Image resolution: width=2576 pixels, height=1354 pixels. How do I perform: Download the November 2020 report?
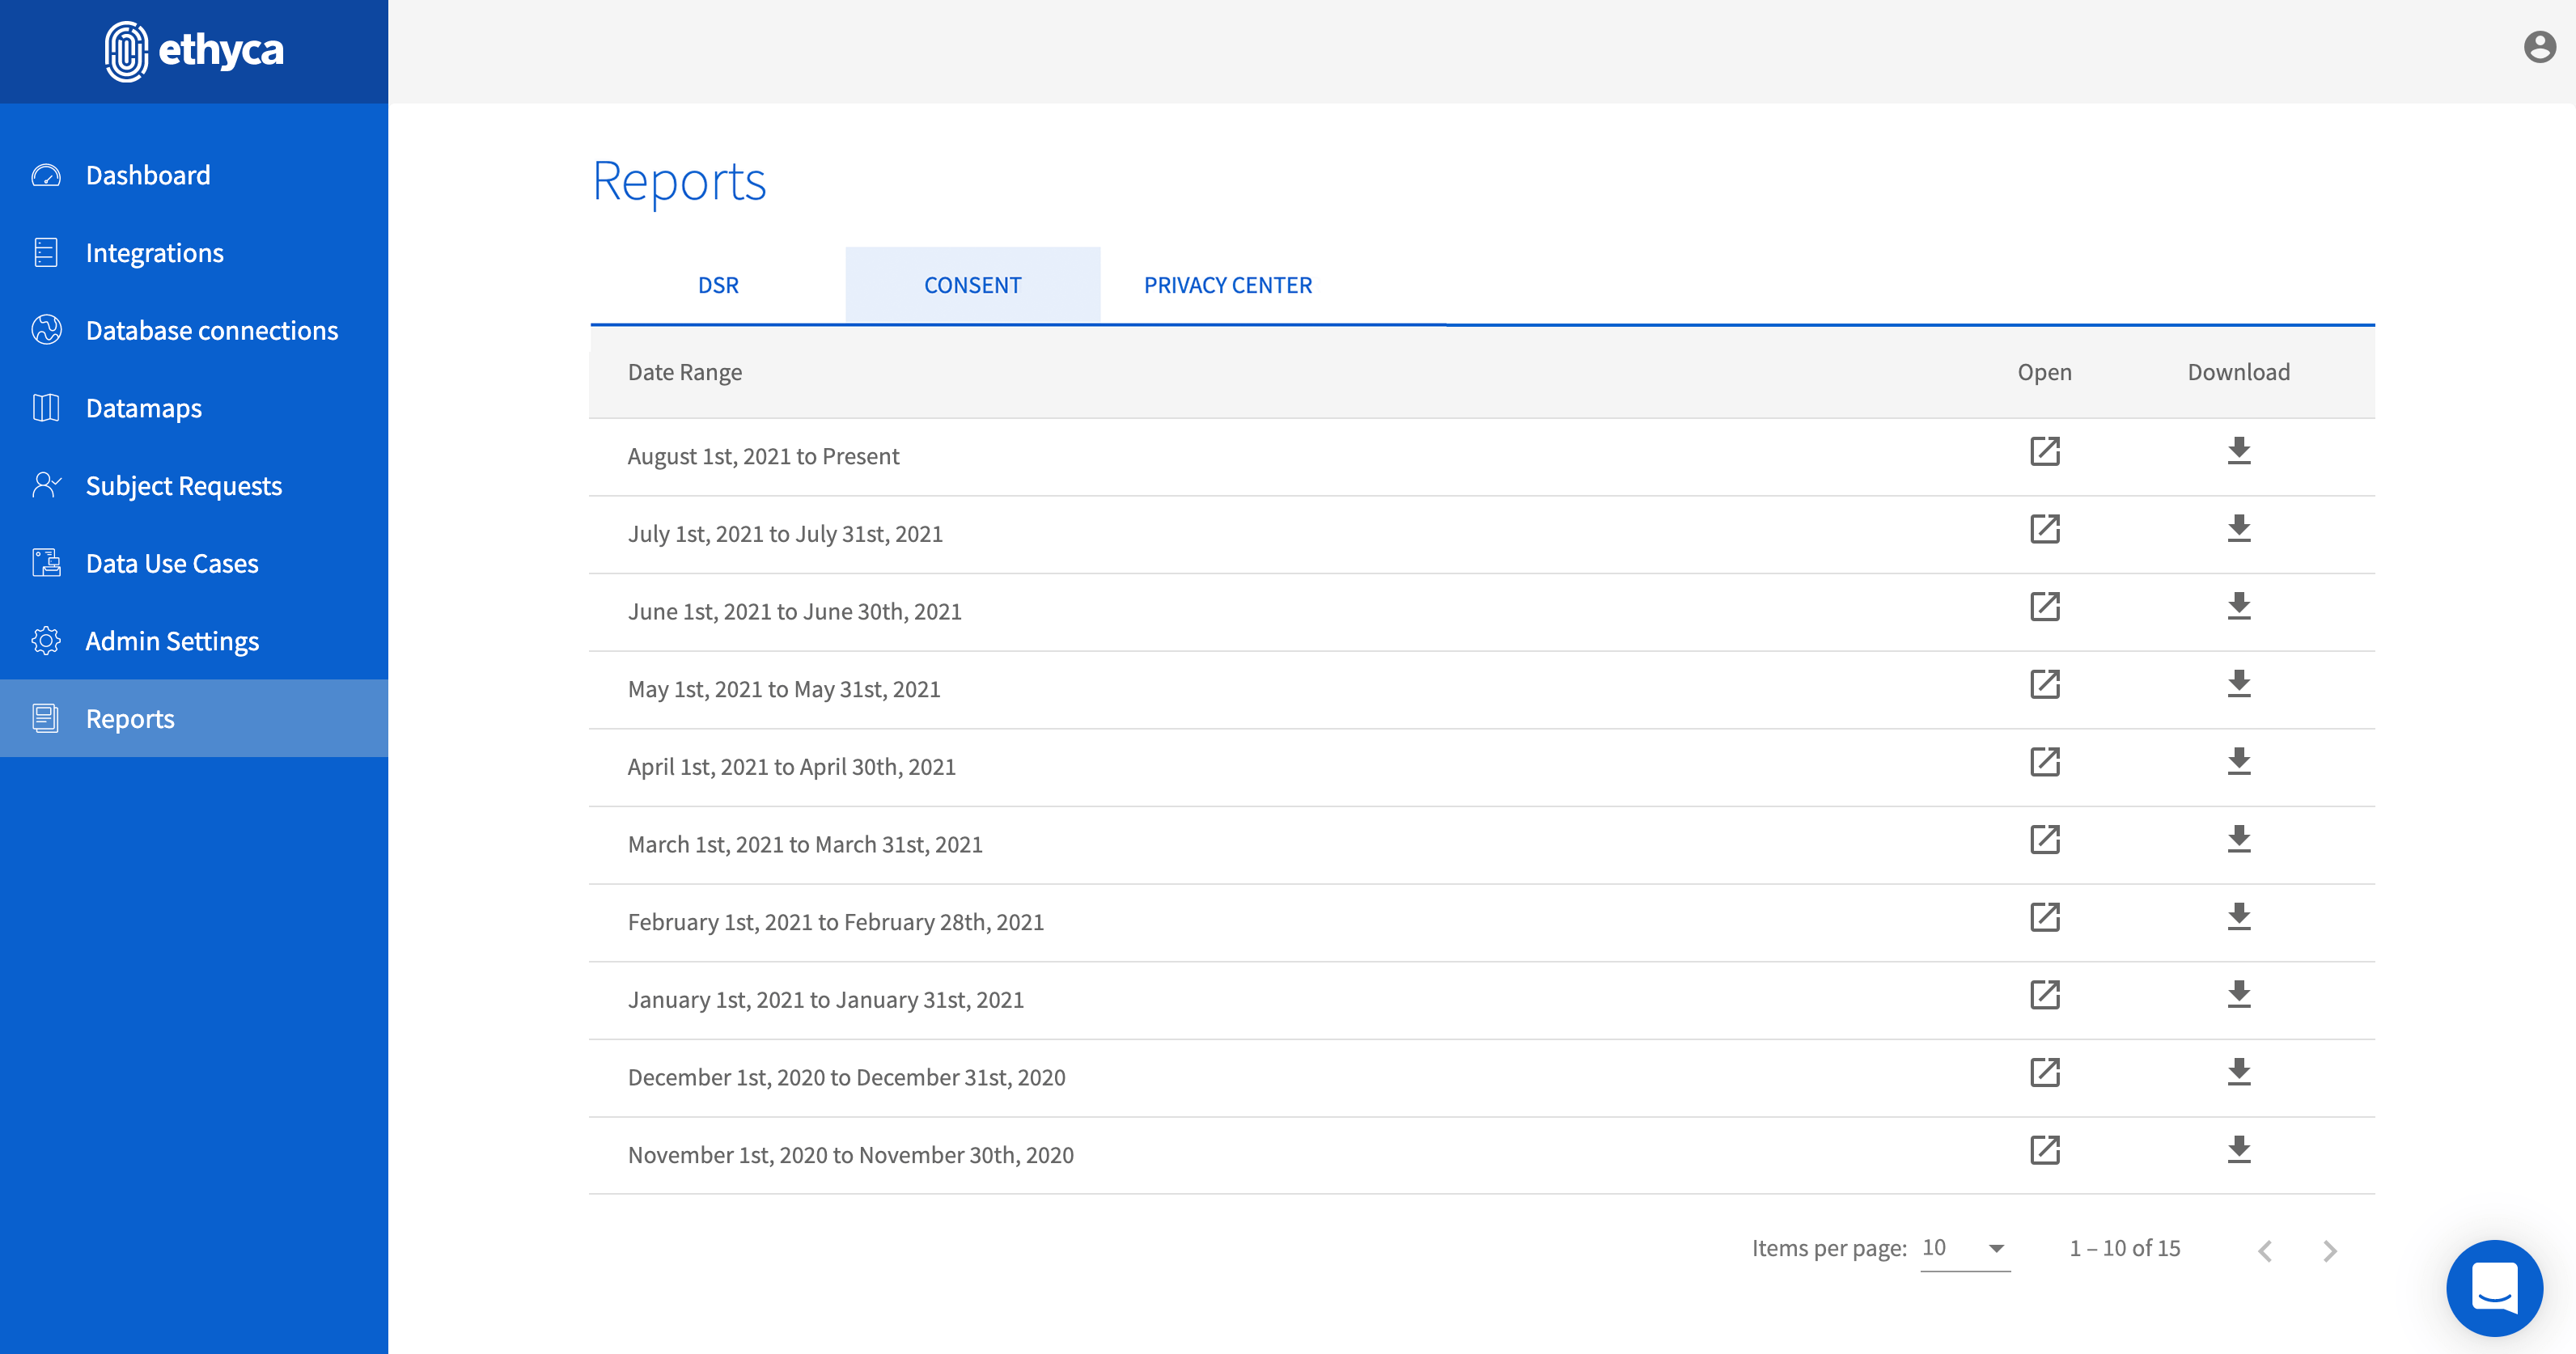point(2238,1150)
